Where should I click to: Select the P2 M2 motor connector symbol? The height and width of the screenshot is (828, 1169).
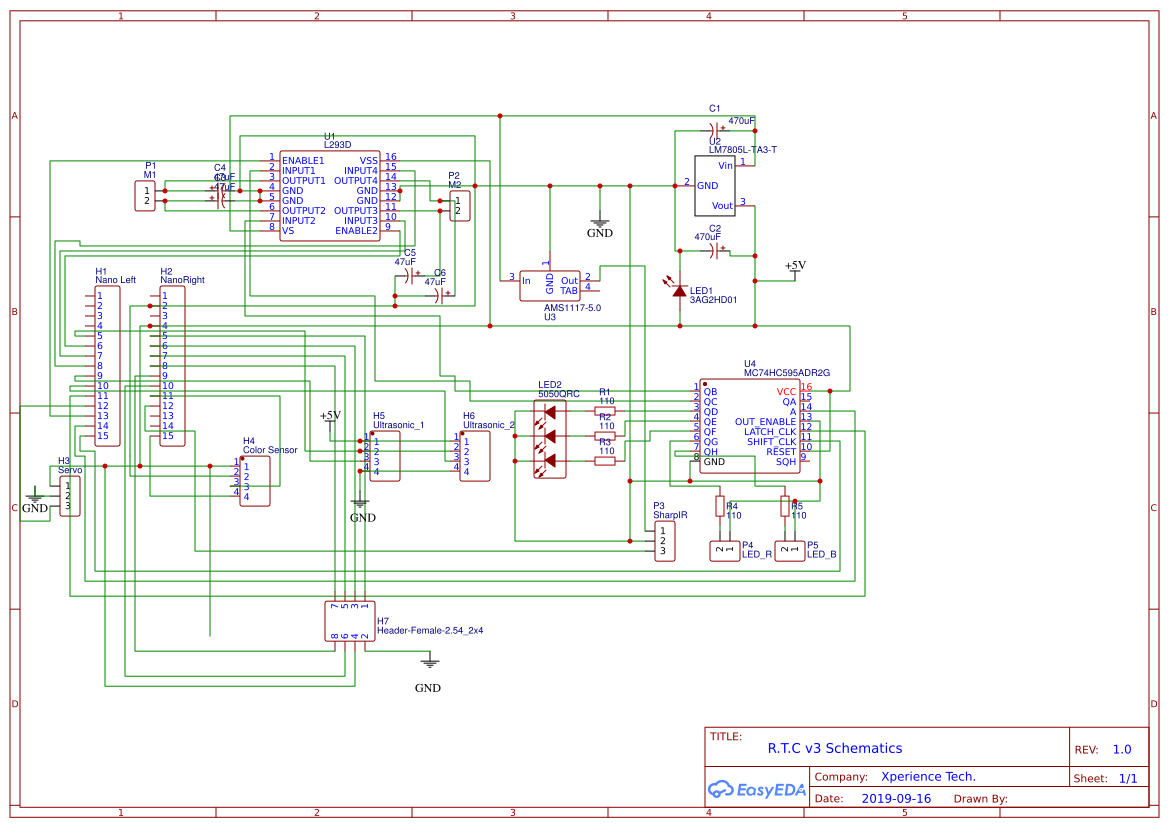[x=459, y=206]
